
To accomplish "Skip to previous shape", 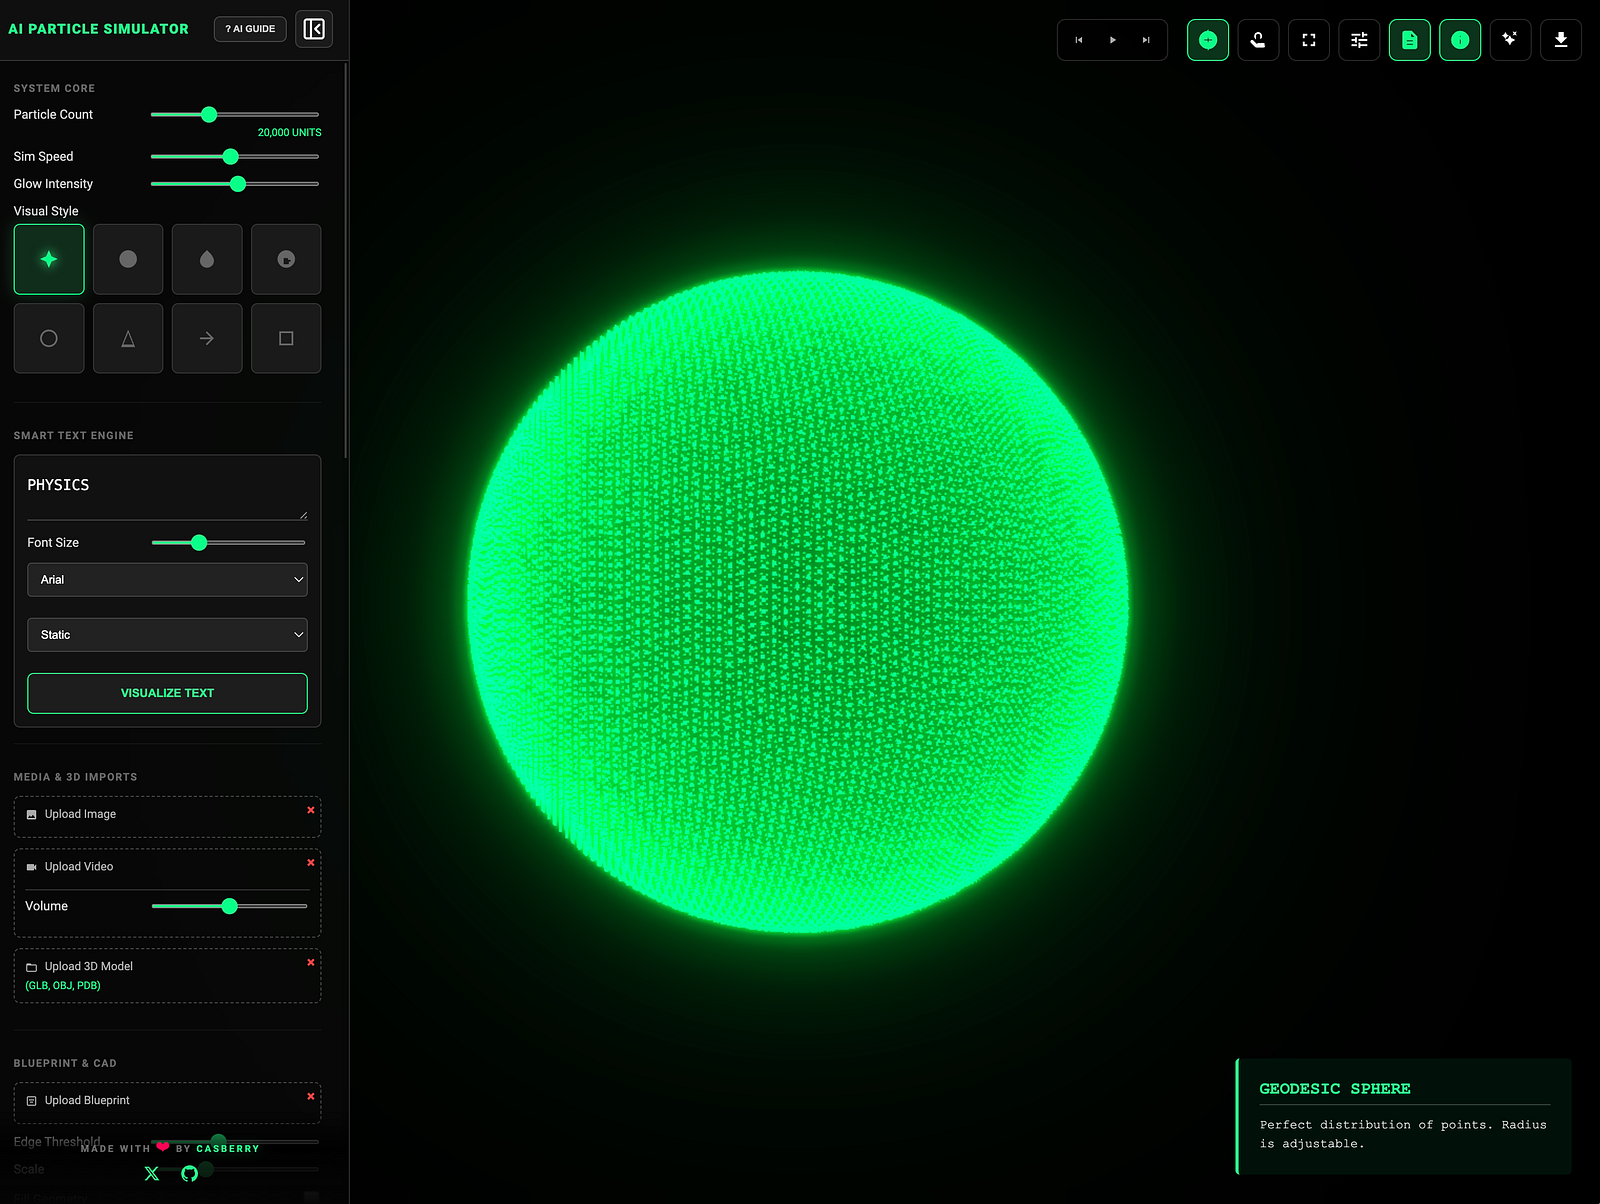I will pyautogui.click(x=1079, y=40).
